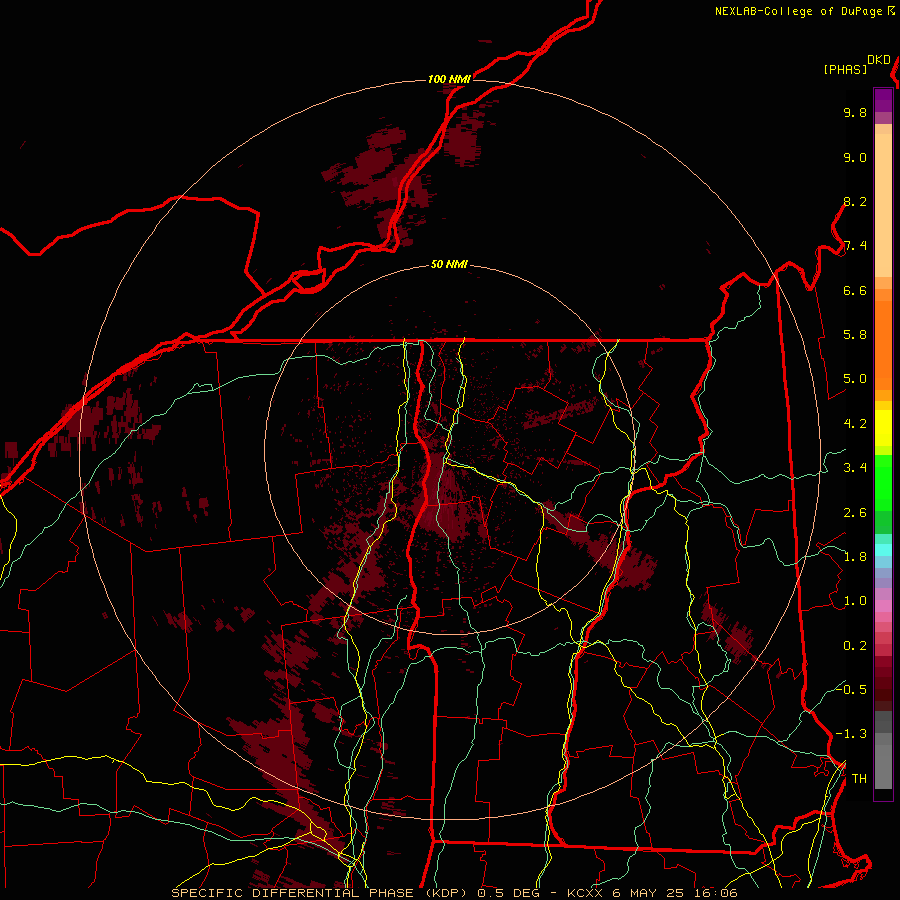
Task: Click the TH threshold label on scale
Action: click(x=859, y=779)
